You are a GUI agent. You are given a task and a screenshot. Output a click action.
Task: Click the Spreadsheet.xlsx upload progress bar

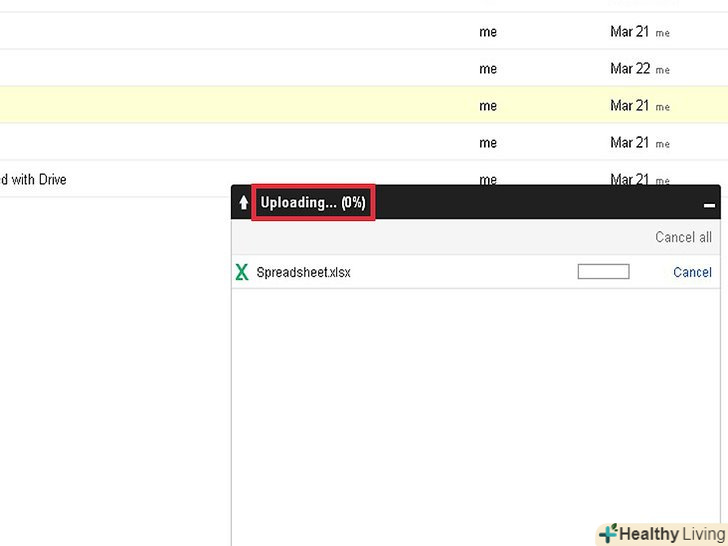[603, 272]
